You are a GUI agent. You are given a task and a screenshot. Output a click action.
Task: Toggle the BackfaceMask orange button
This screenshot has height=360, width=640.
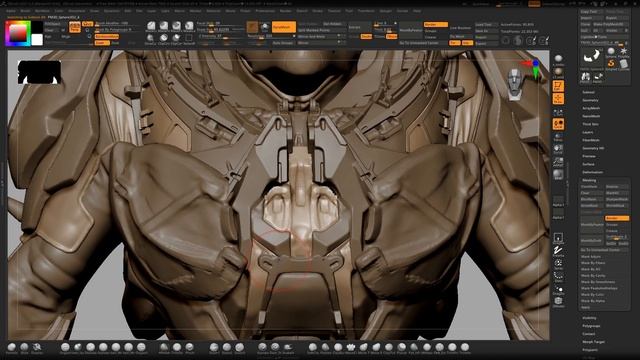pyautogui.click(x=107, y=36)
